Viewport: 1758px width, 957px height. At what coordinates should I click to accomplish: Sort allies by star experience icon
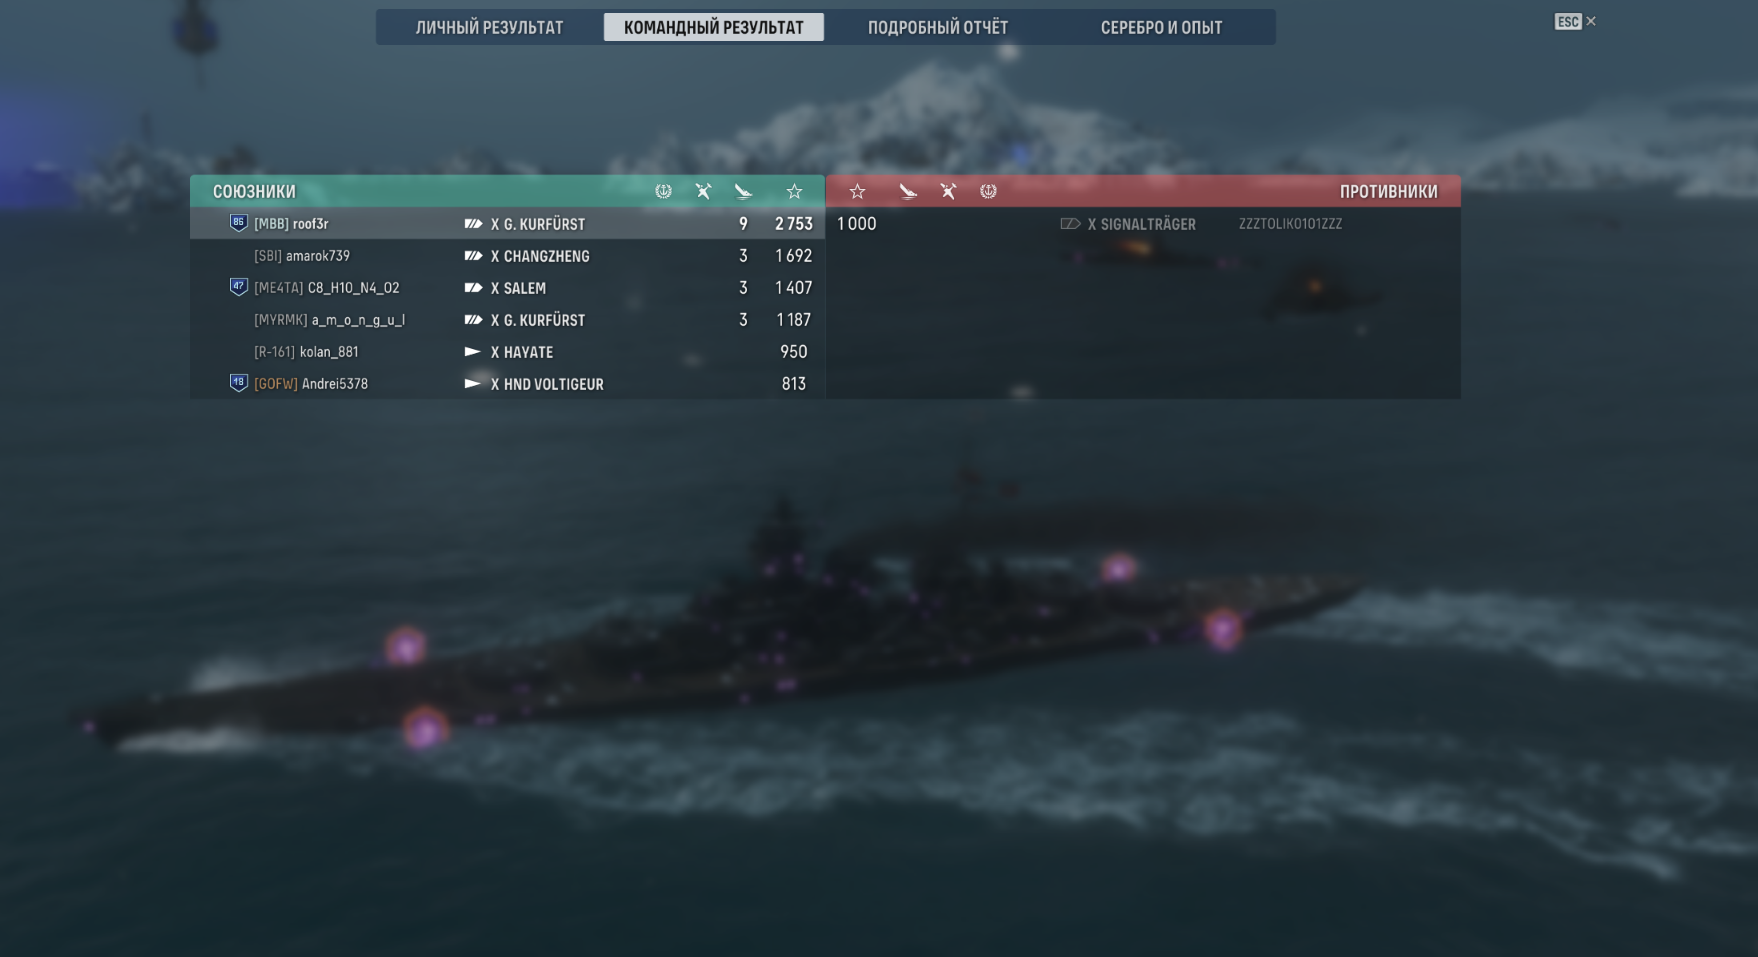click(794, 191)
